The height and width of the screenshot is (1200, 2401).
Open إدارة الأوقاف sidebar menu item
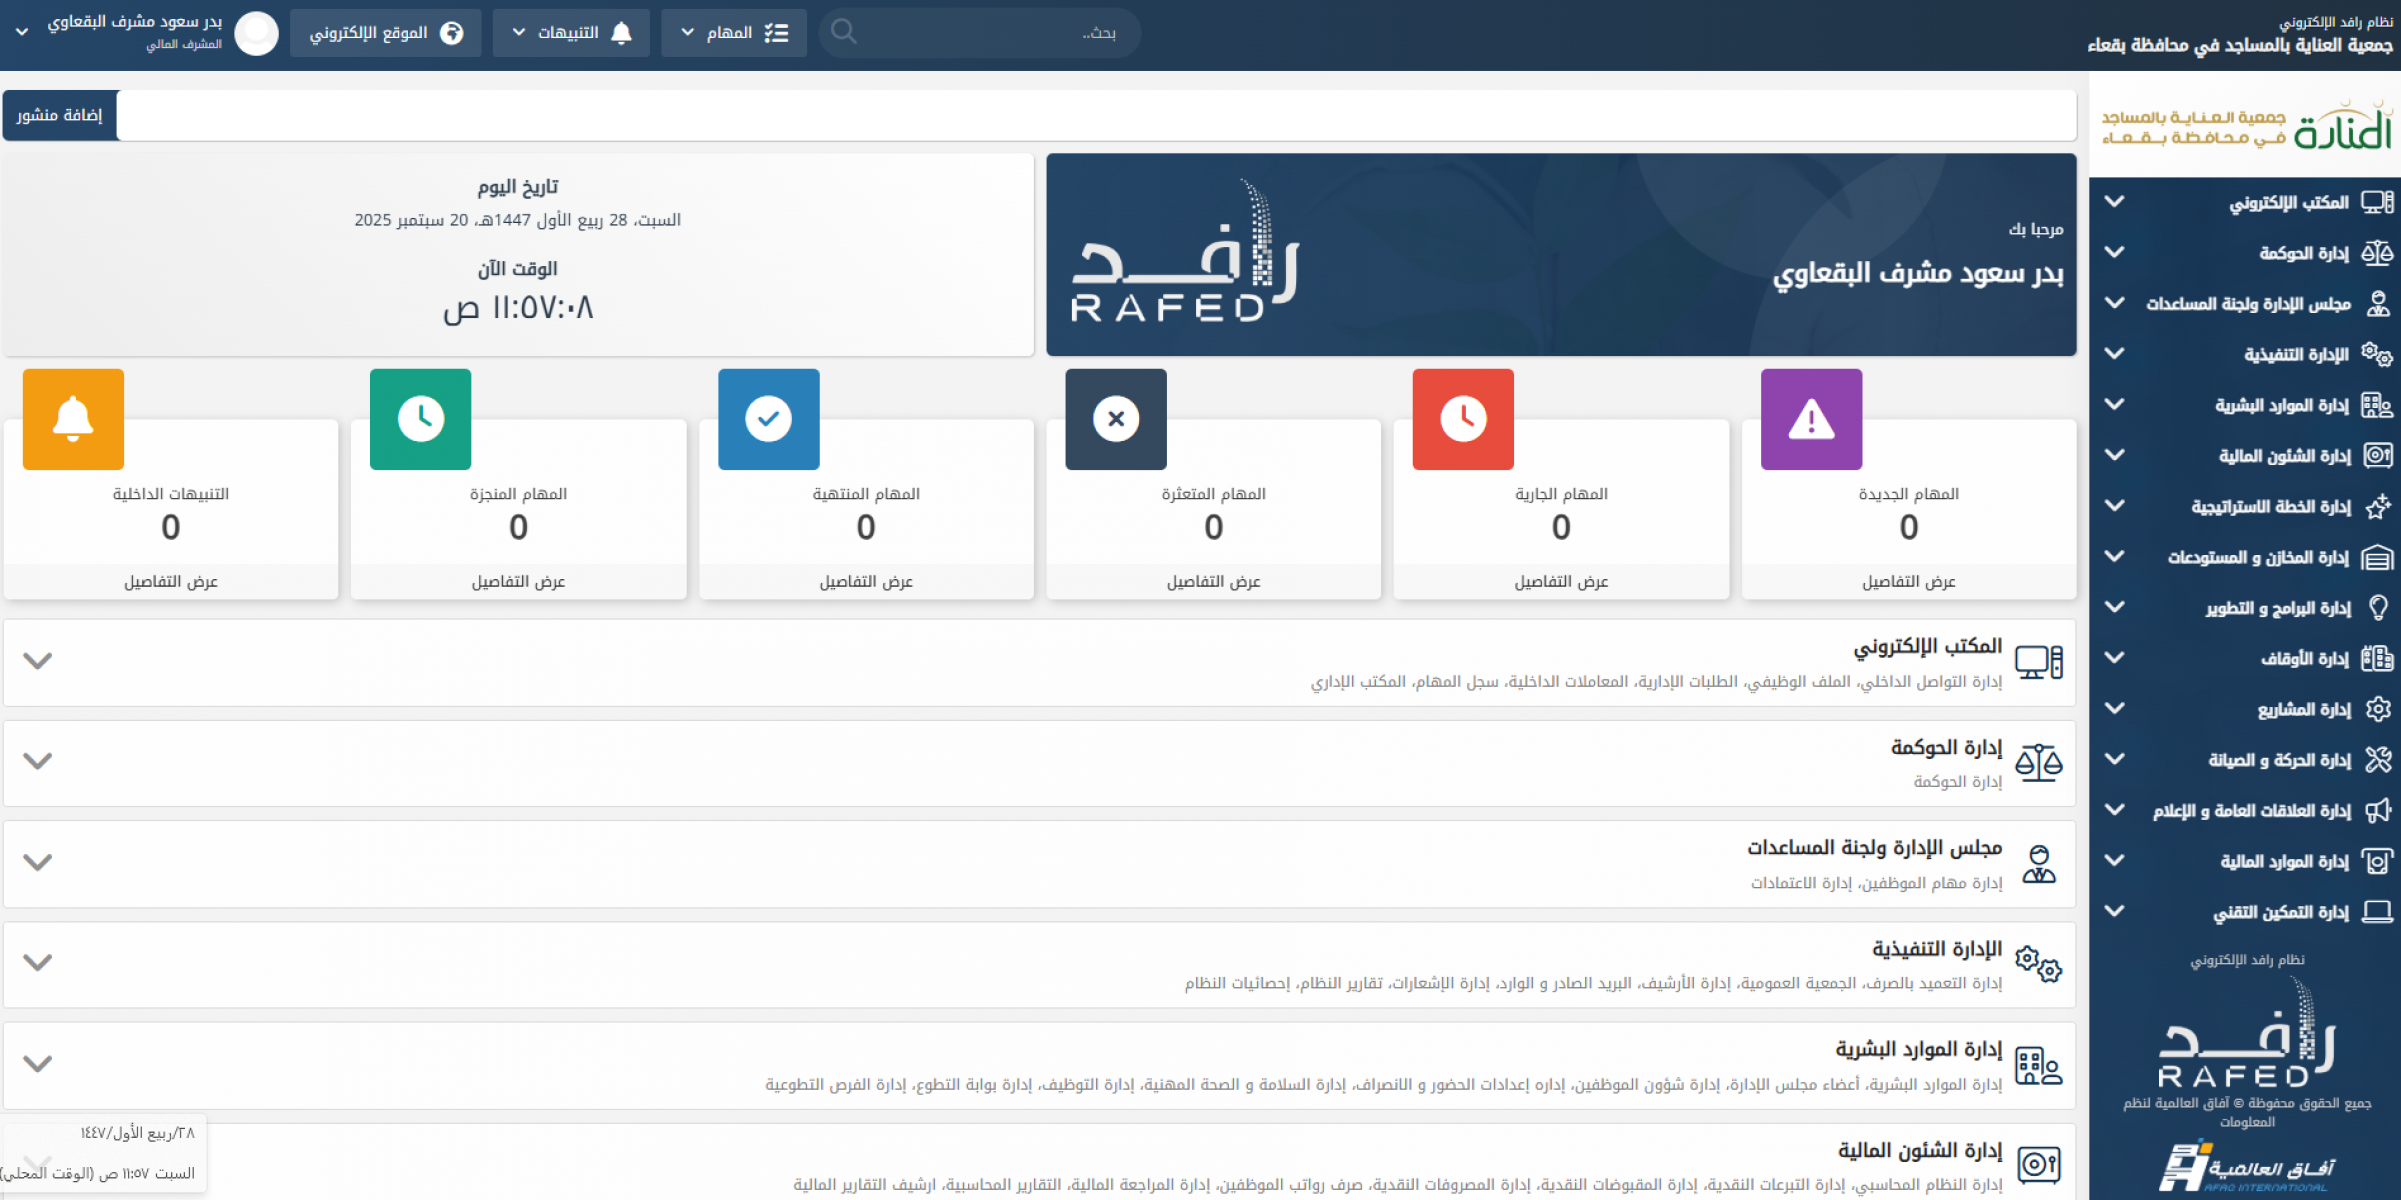point(2303,658)
